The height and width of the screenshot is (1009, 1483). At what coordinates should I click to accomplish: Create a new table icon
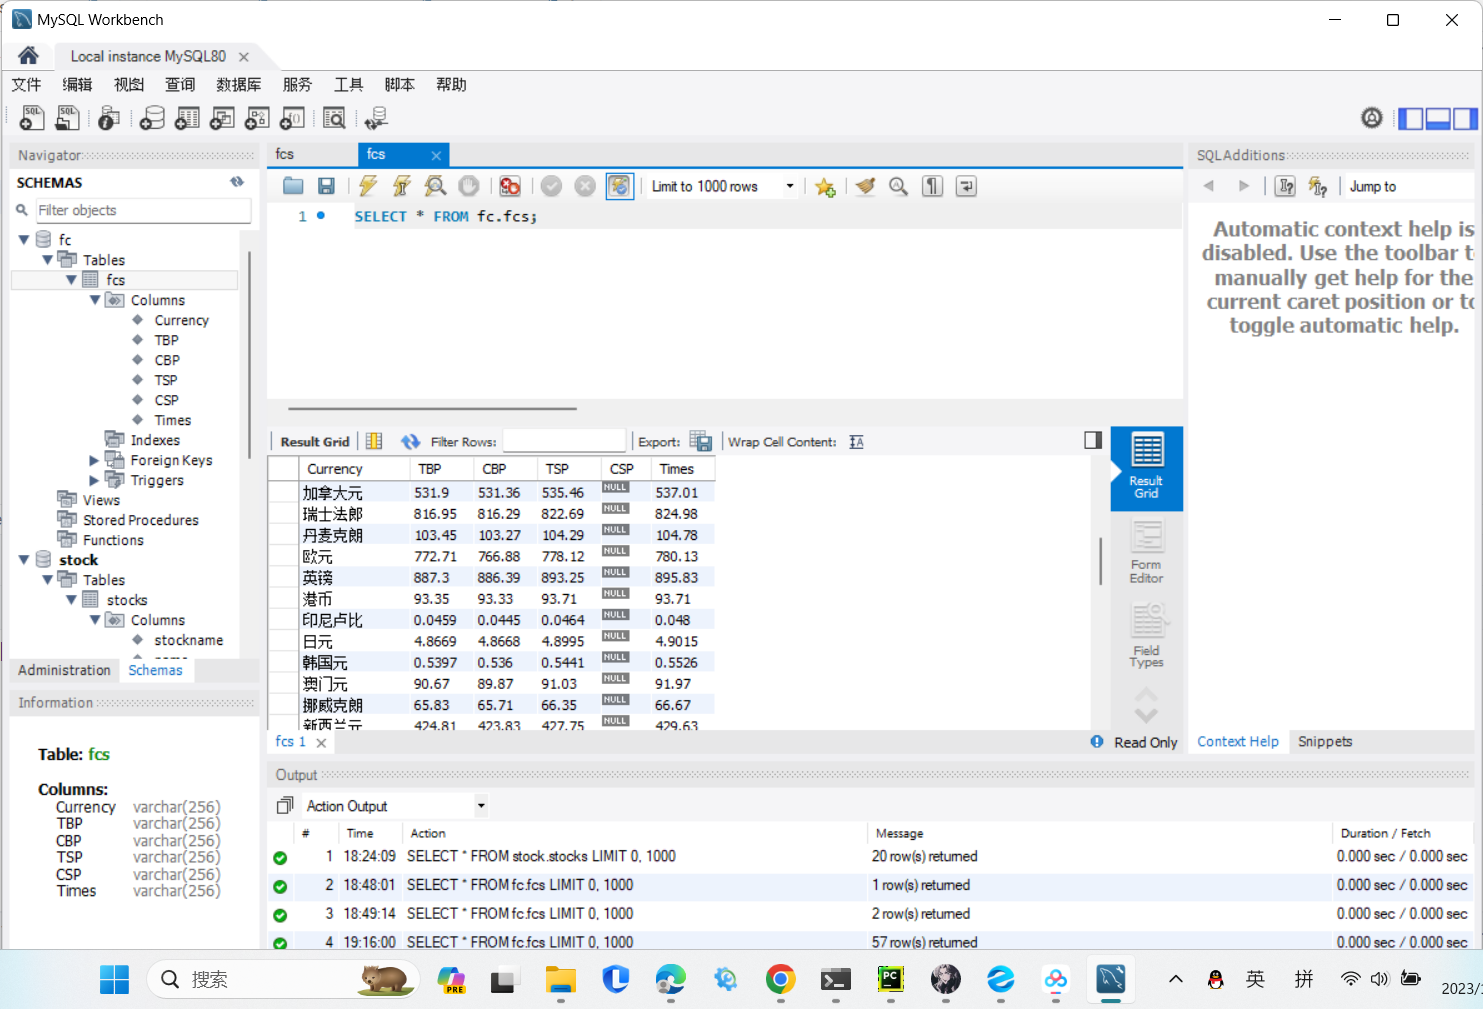[x=187, y=118]
